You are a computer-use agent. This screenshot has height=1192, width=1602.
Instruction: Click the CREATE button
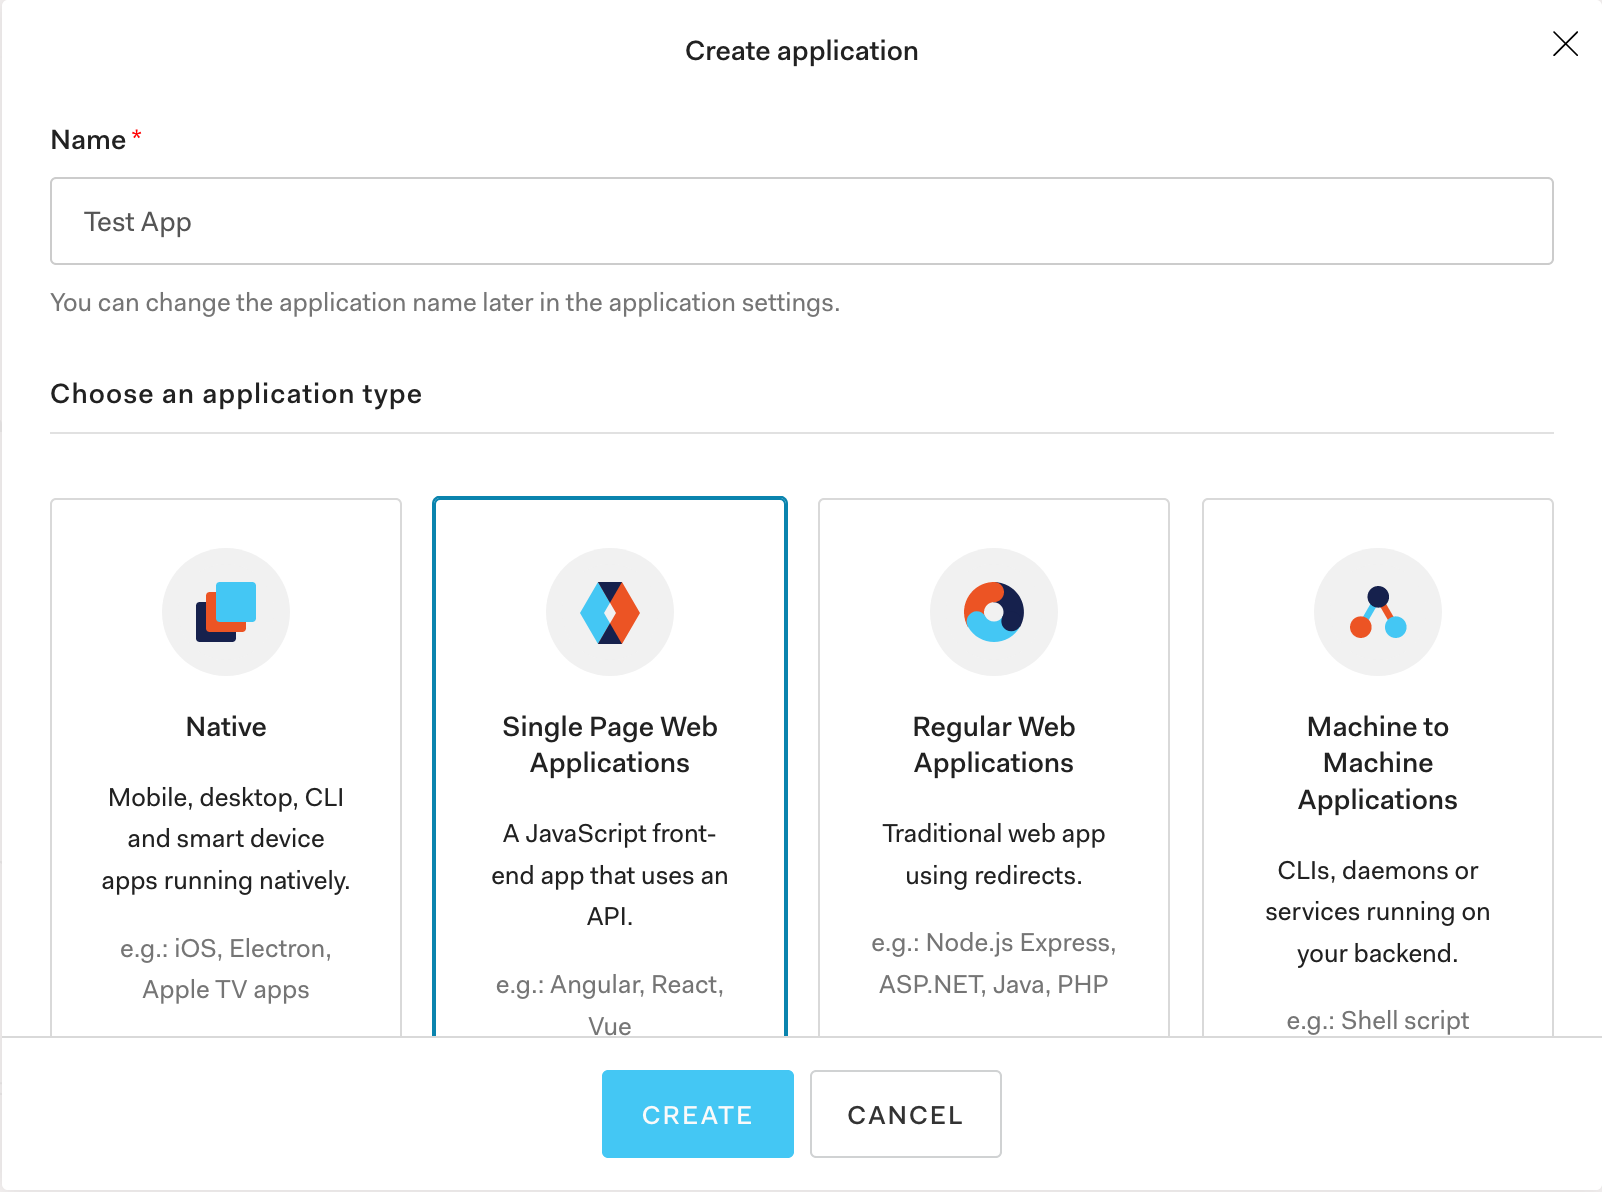point(697,1114)
